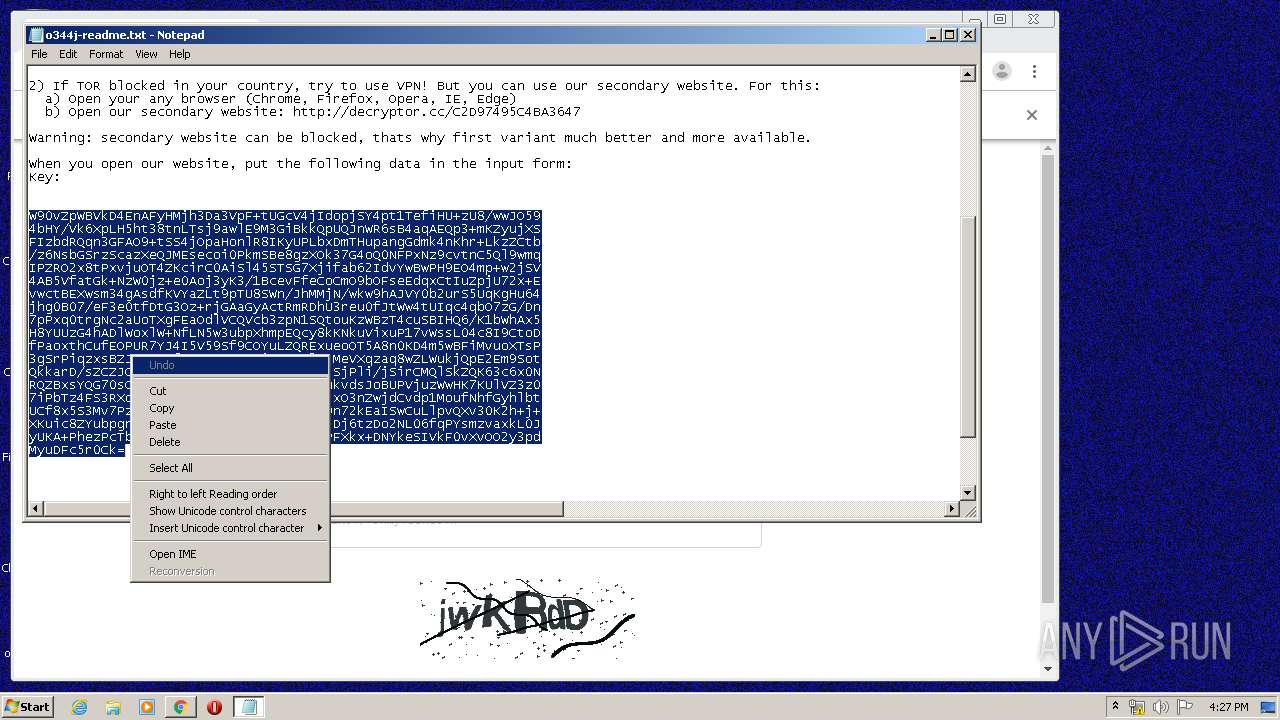Open the red Opera icon in taskbar

[x=214, y=707]
